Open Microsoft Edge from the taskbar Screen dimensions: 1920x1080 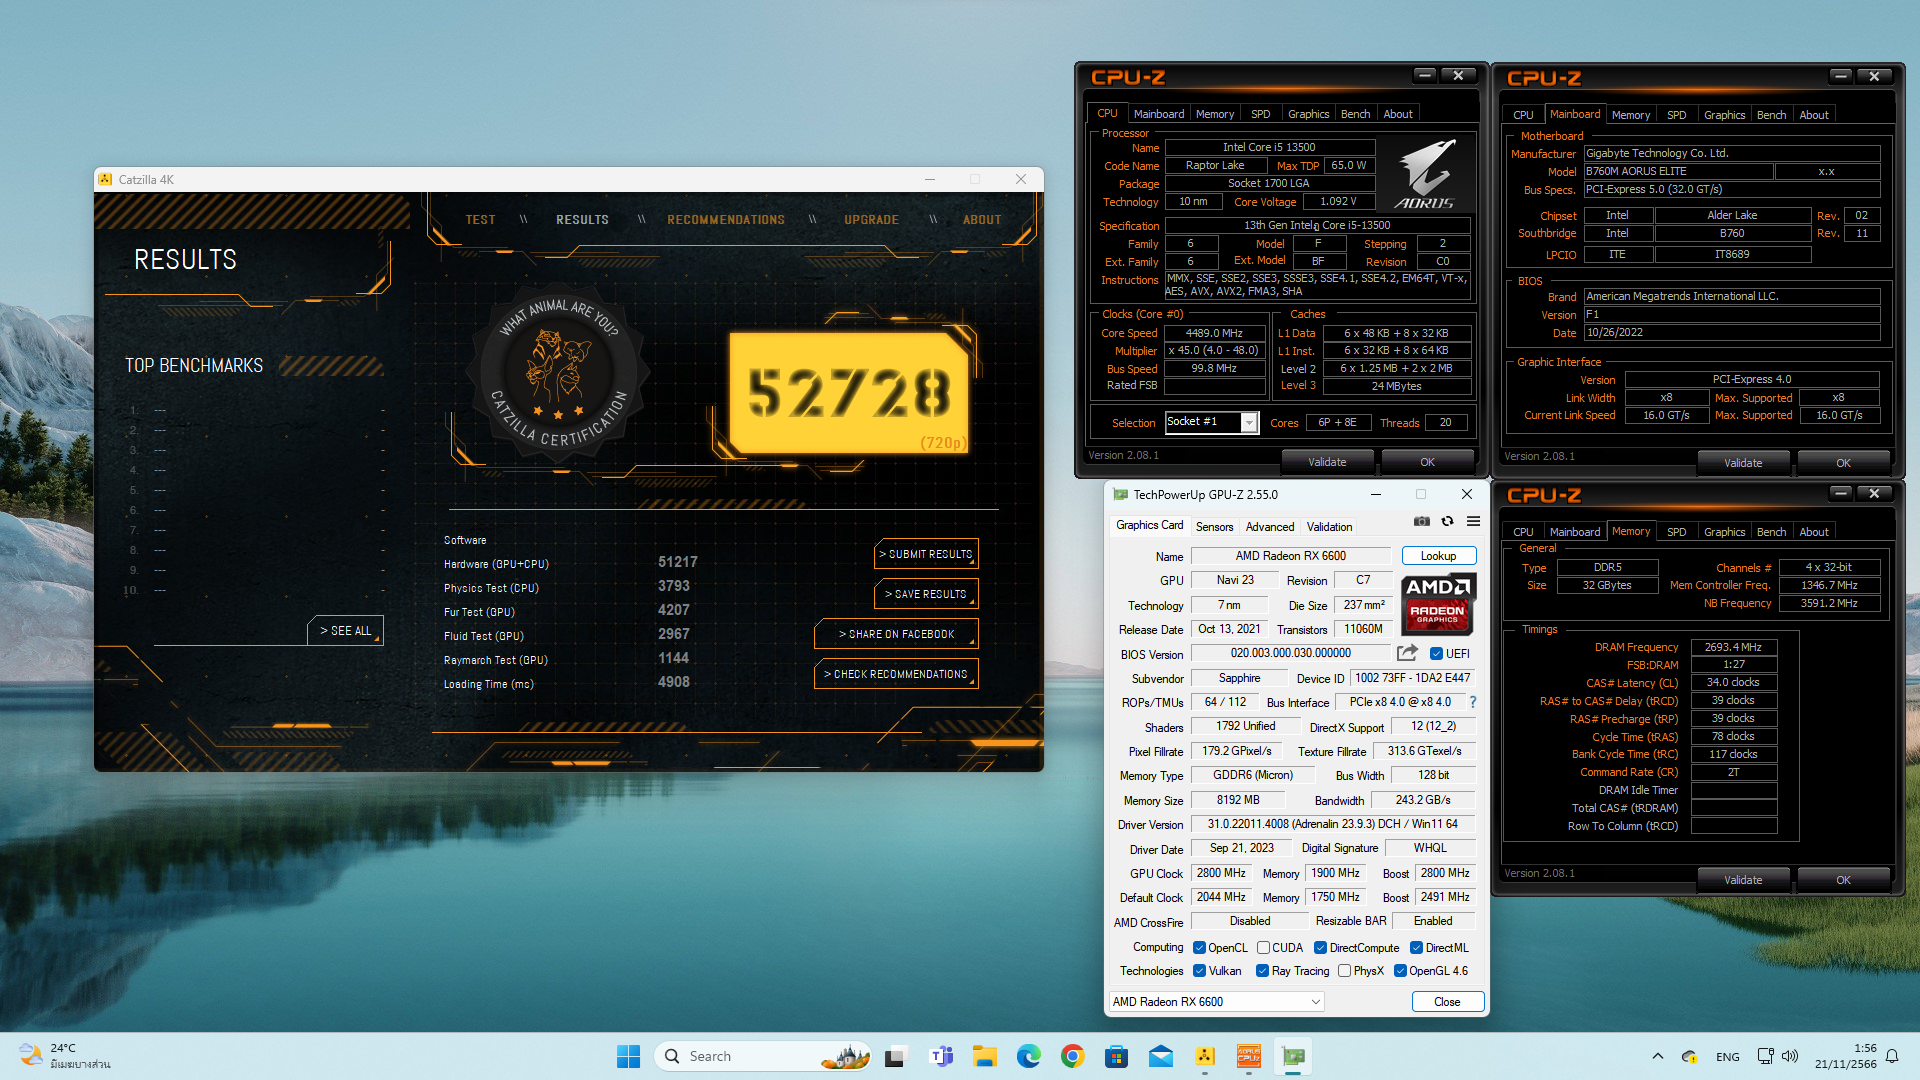[1029, 1056]
